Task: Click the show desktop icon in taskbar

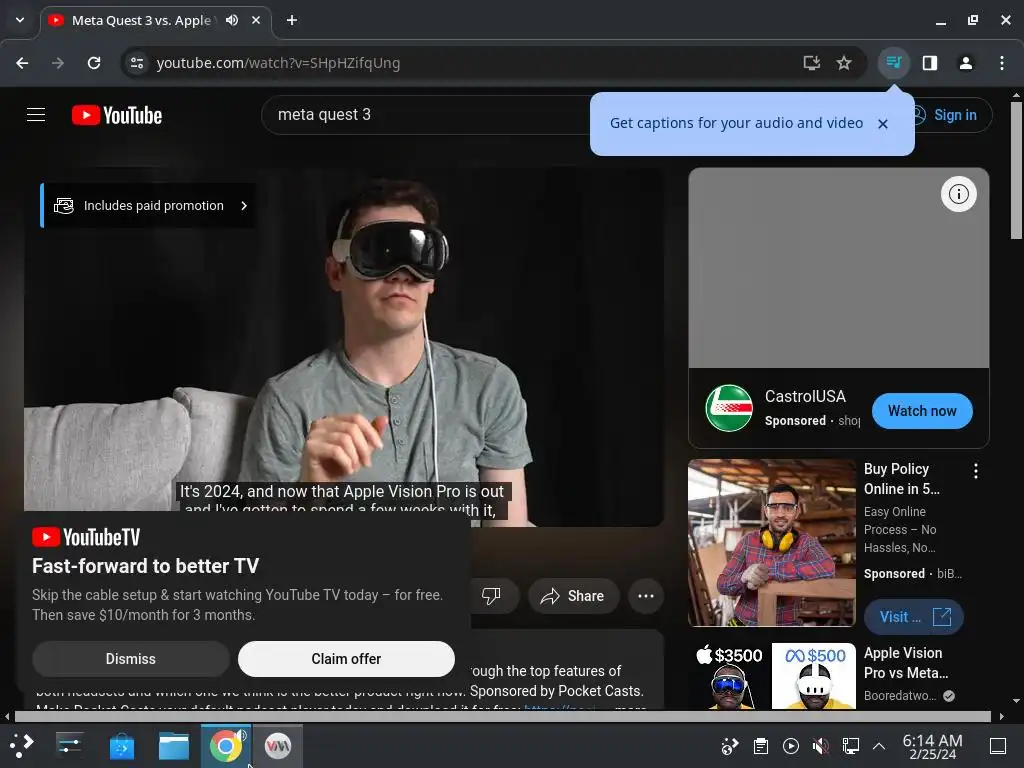Action: [x=997, y=746]
